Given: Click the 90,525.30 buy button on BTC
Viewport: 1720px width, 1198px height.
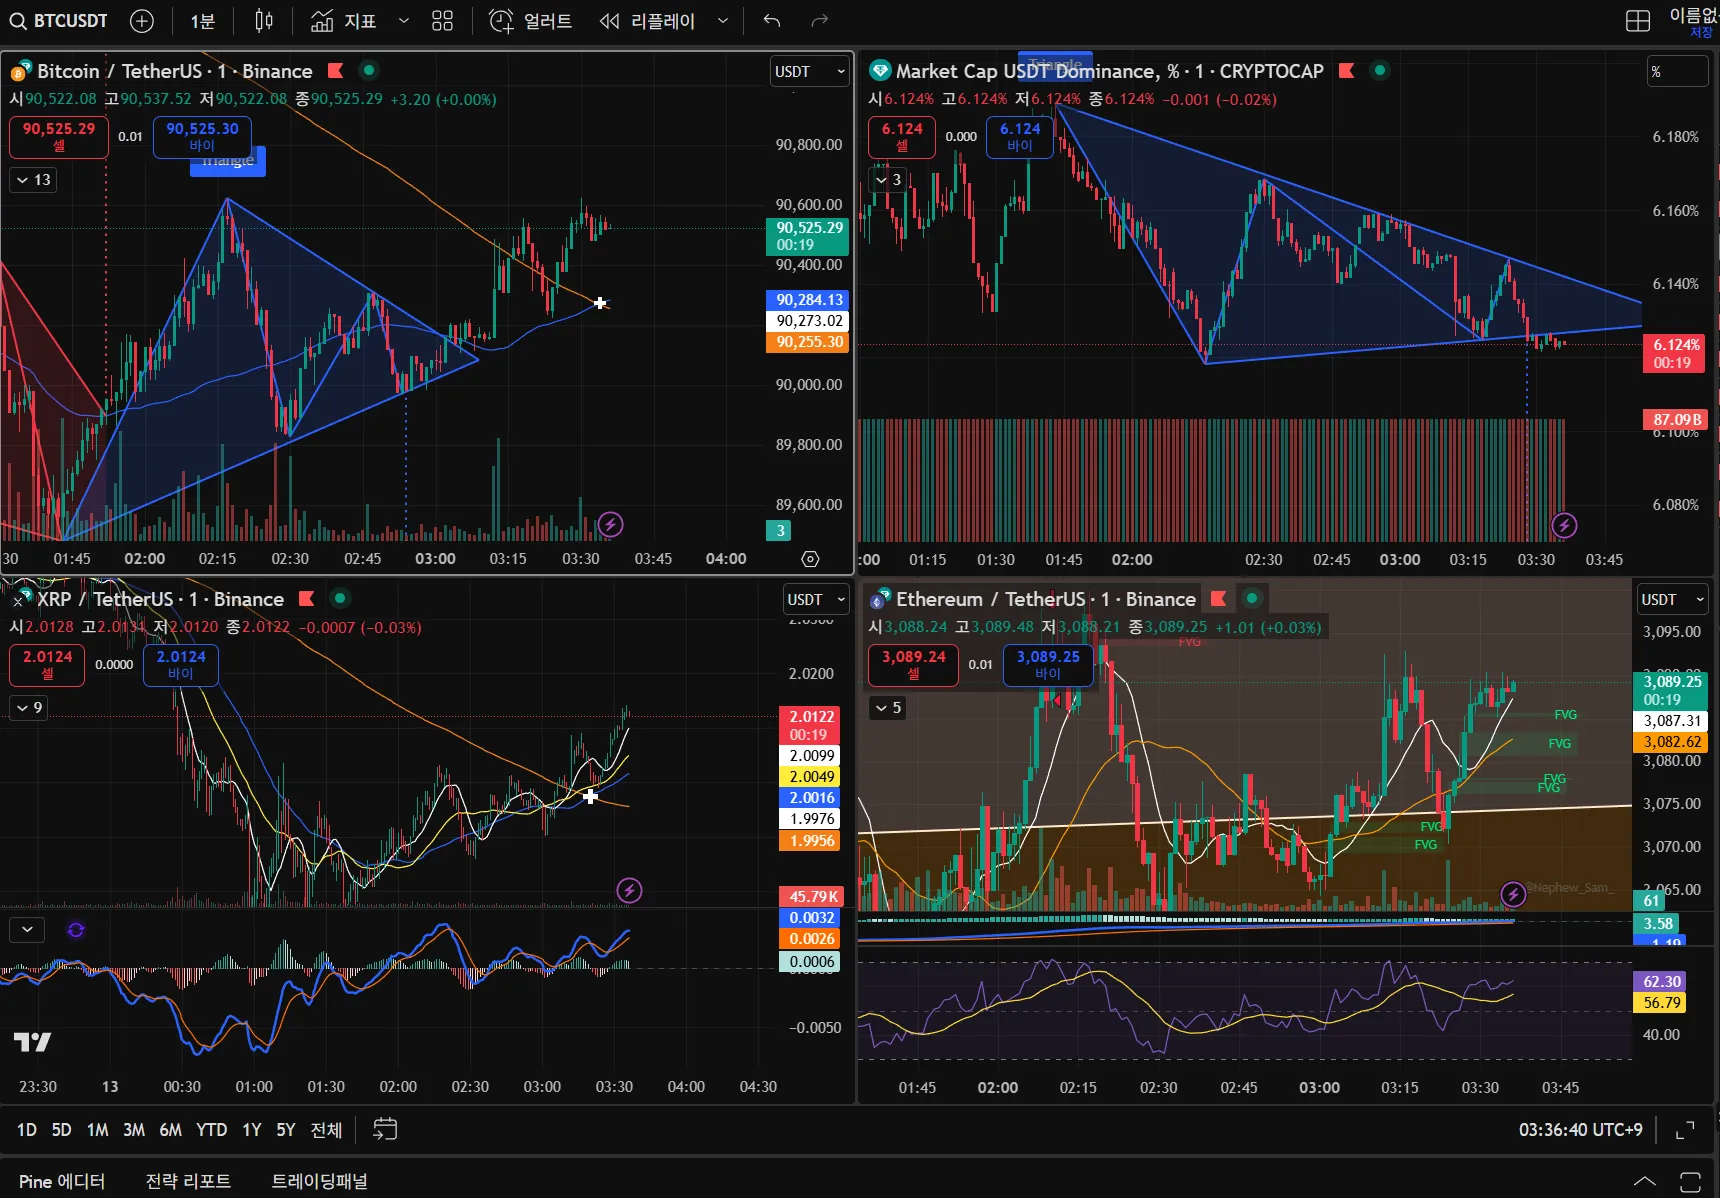Looking at the screenshot, I should click(202, 137).
